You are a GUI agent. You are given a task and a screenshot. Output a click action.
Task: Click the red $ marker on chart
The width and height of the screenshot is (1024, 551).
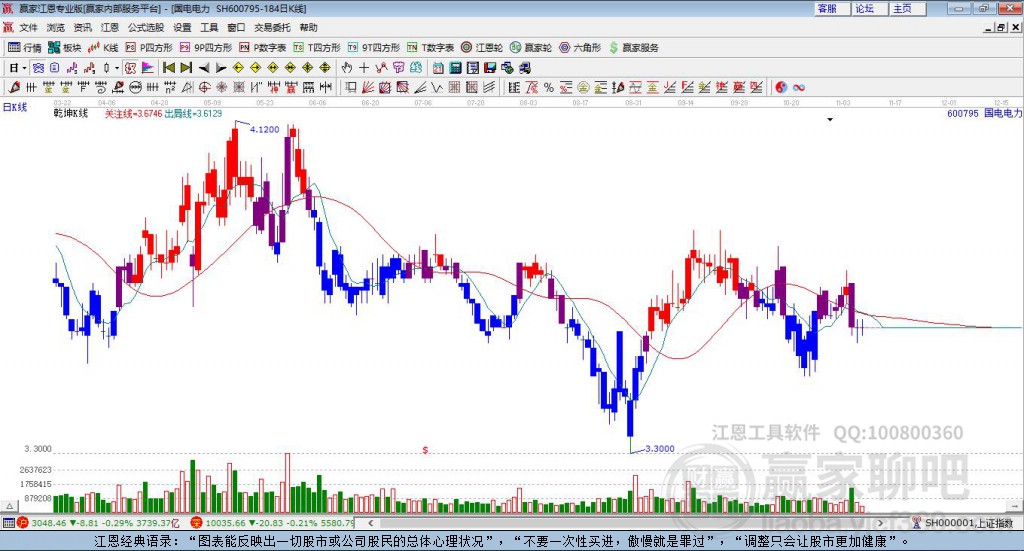[x=425, y=450]
